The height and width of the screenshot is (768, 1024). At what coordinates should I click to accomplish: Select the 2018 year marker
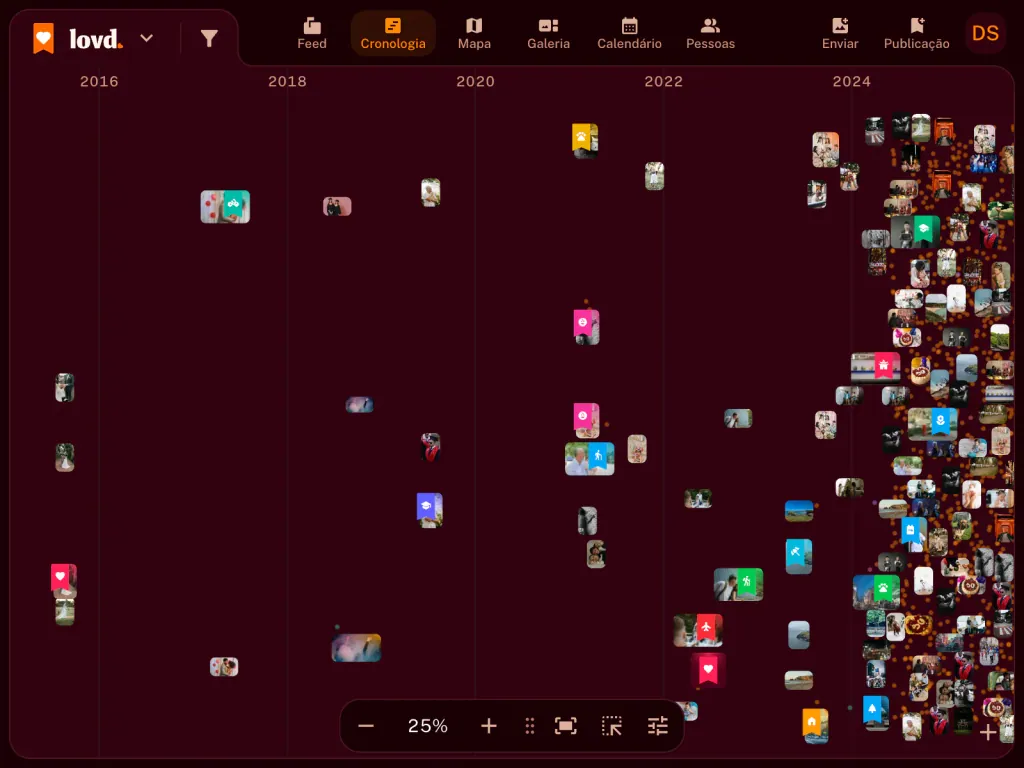pos(287,82)
